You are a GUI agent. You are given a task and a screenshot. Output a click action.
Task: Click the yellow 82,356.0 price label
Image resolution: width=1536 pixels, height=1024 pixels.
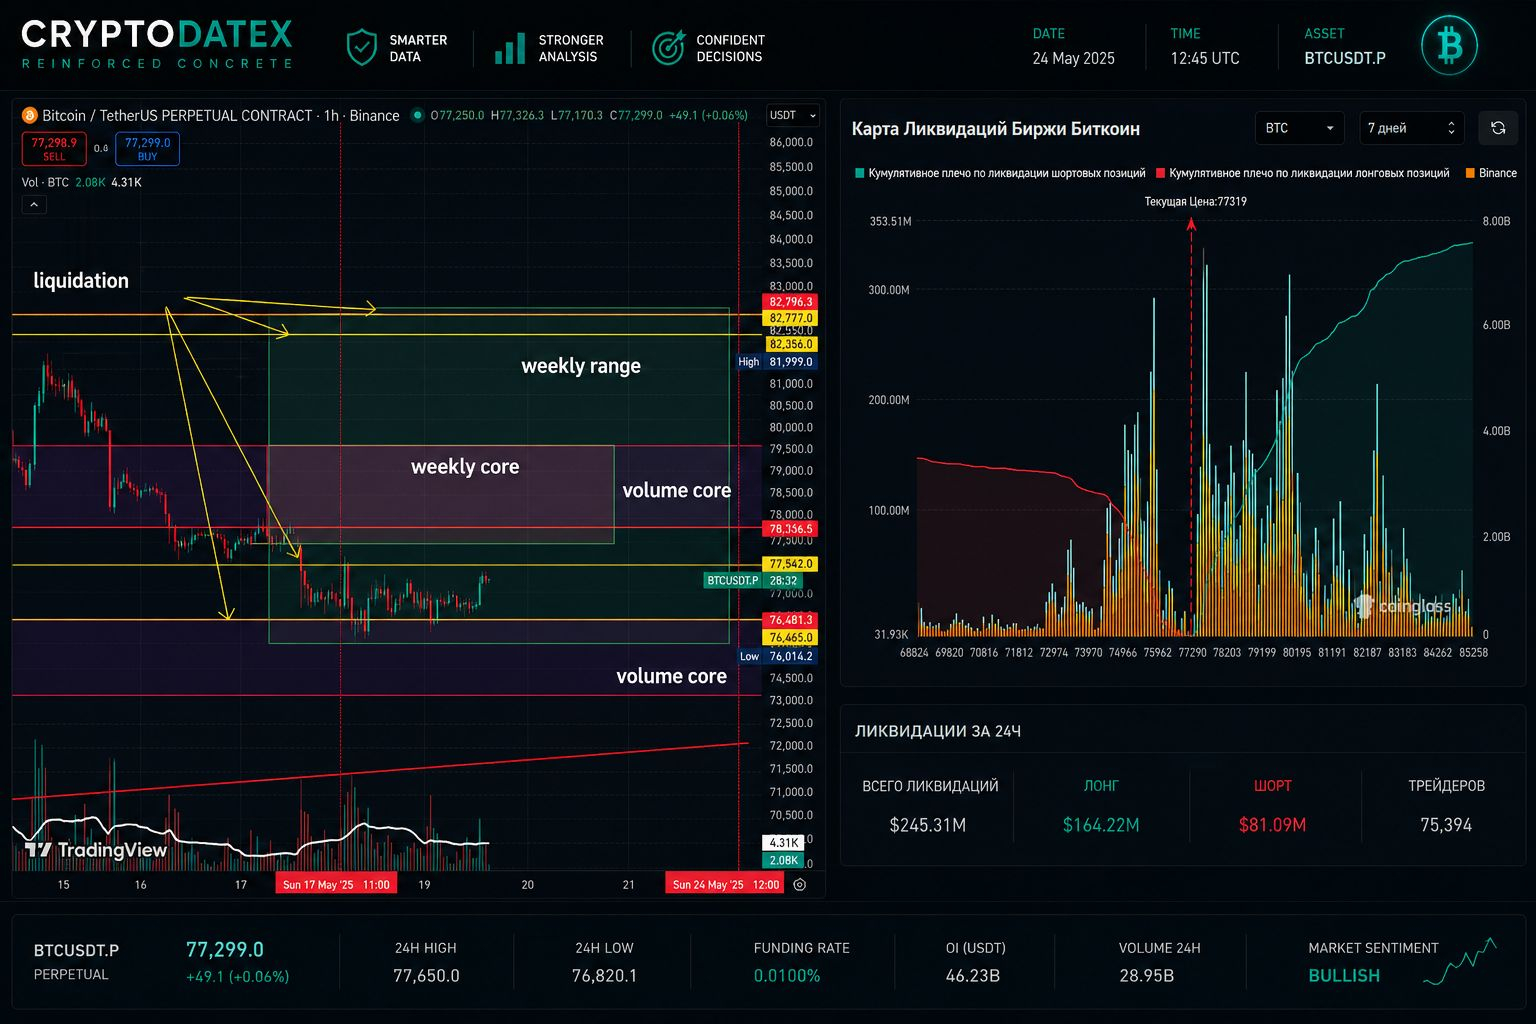[791, 344]
